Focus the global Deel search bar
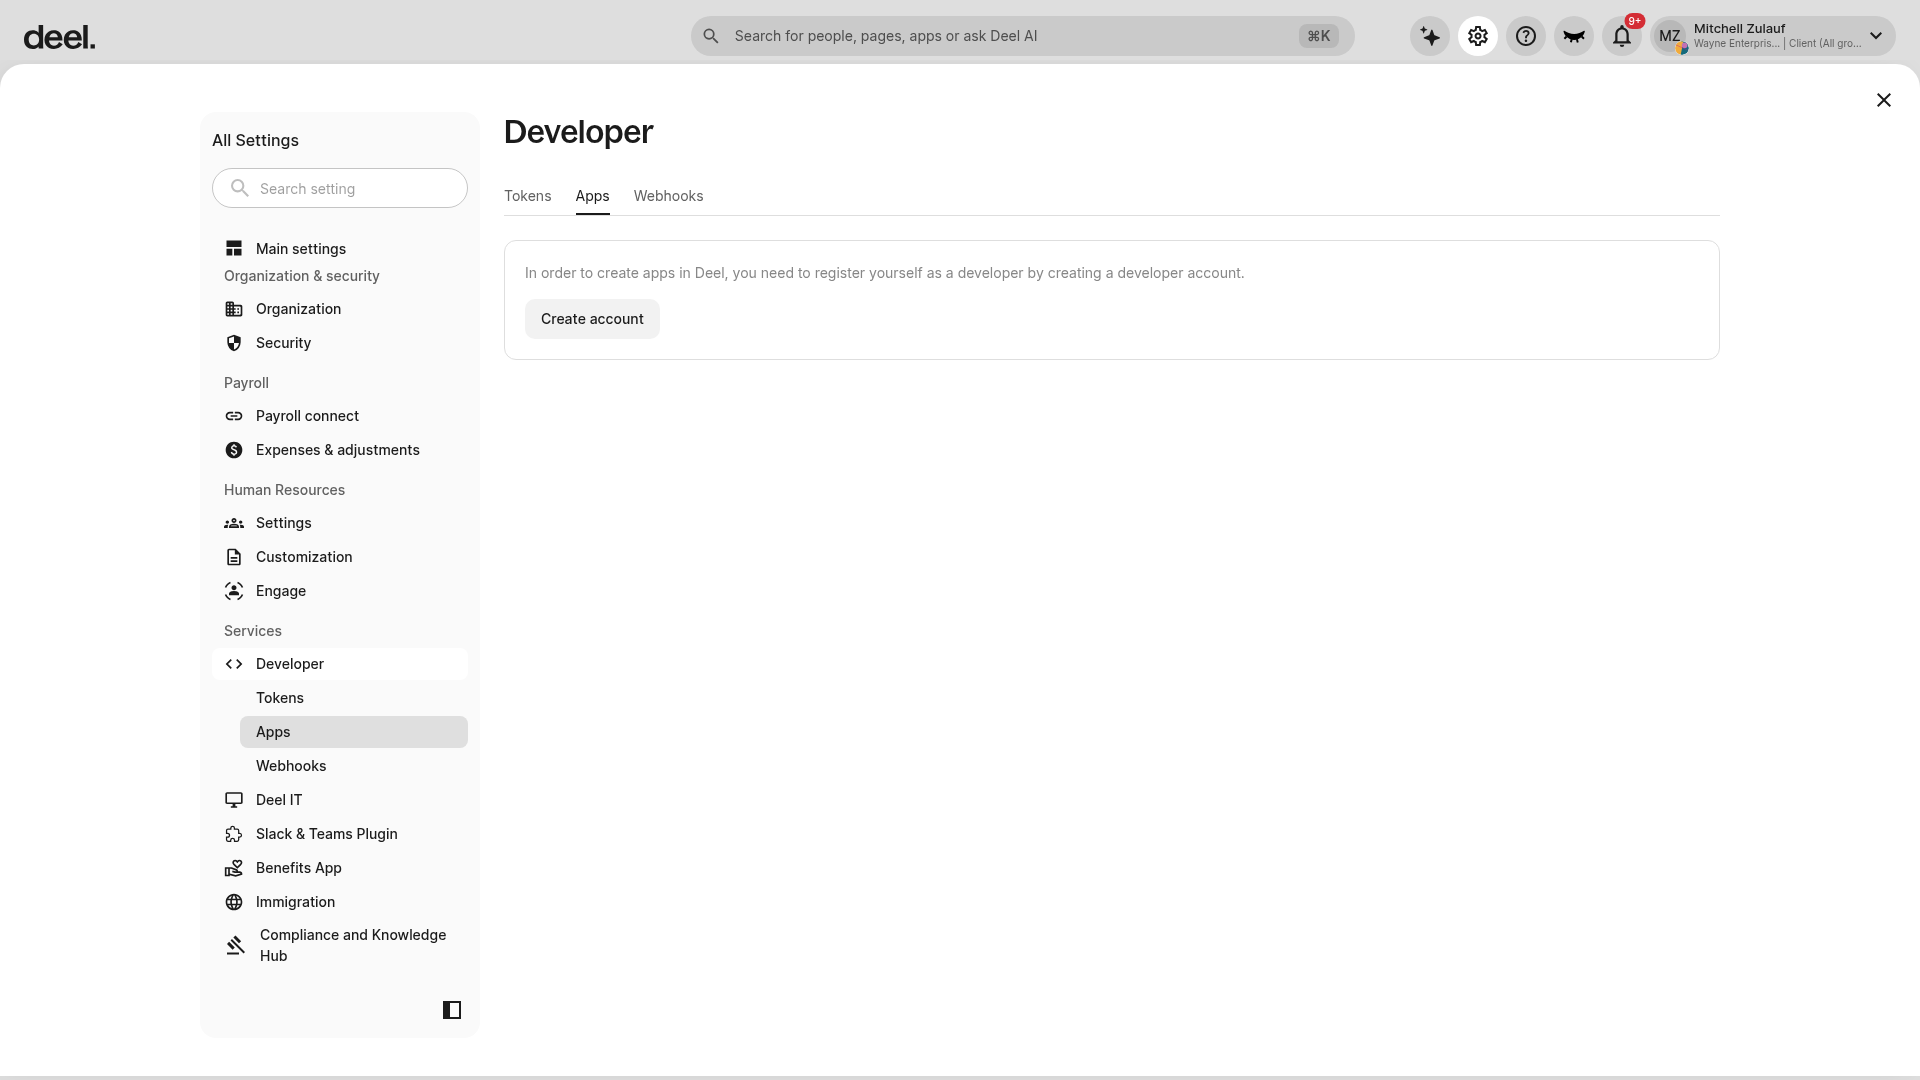 (x=1022, y=36)
